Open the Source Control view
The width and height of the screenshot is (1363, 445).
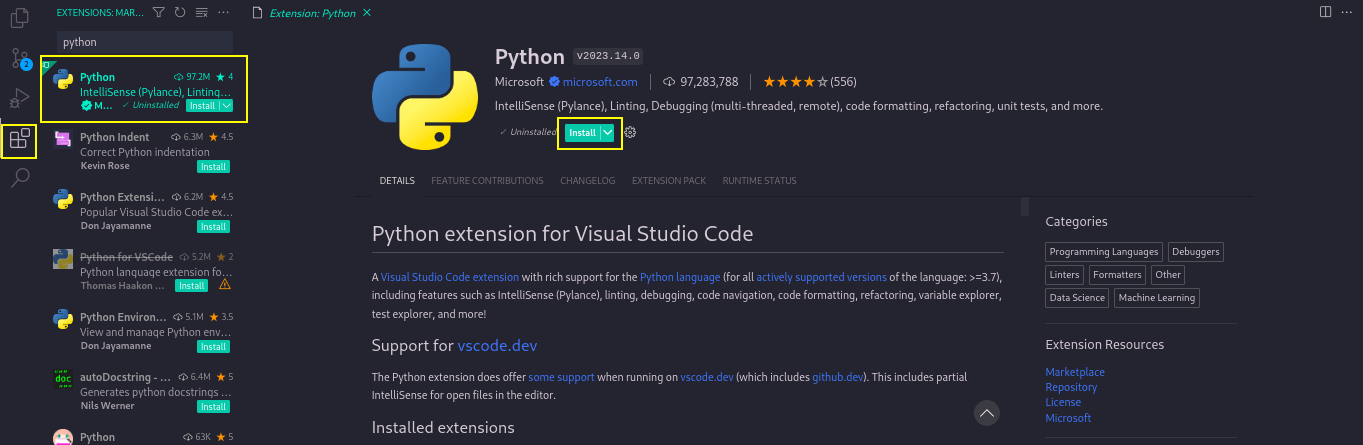tap(19, 58)
